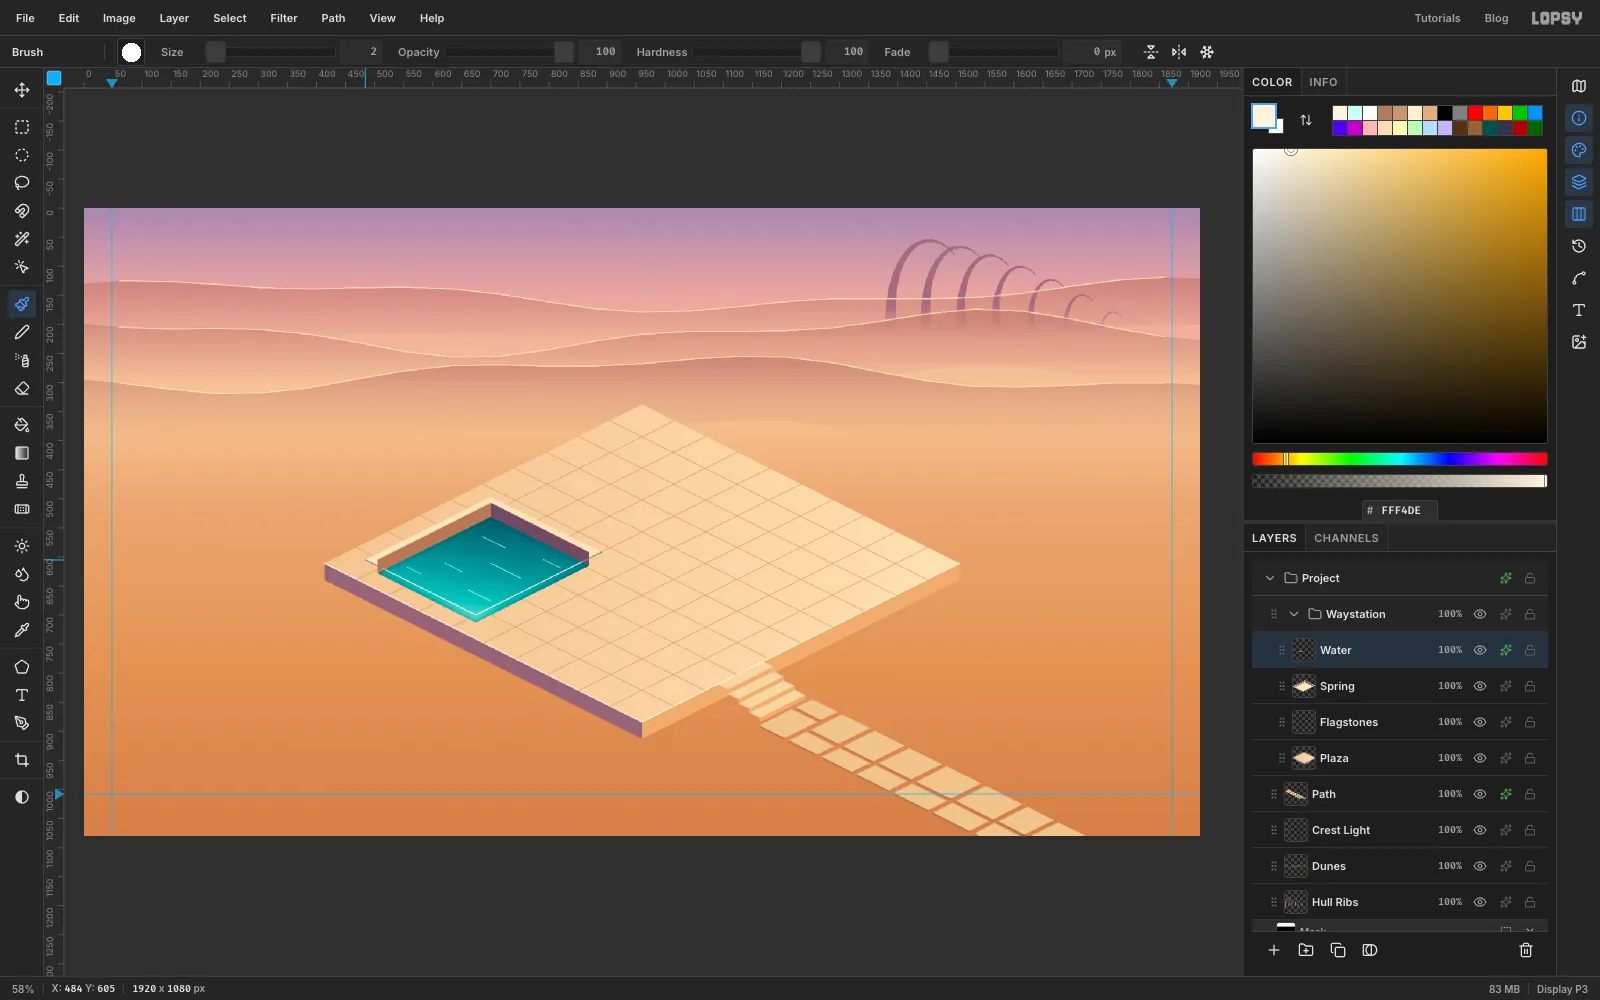
Task: Select the Magic Wand tool
Action: (x=22, y=239)
